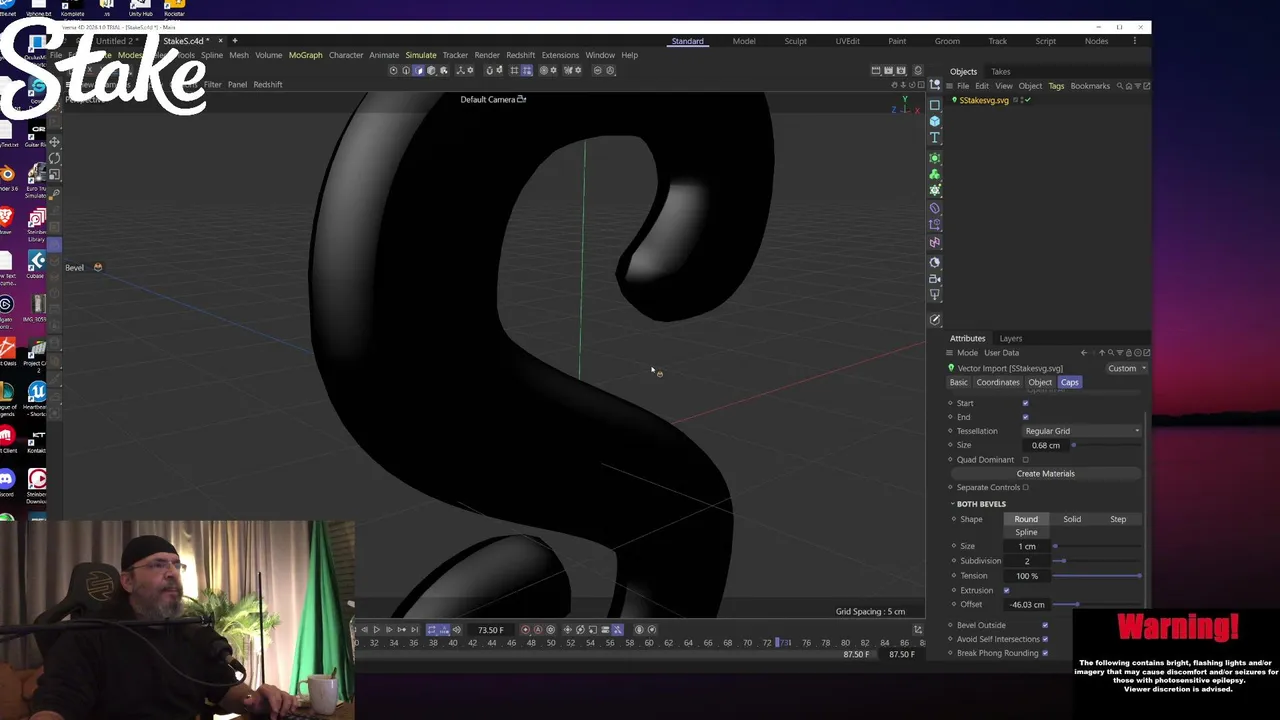Select the Round bevel shape
The height and width of the screenshot is (720, 1280).
(1026, 519)
